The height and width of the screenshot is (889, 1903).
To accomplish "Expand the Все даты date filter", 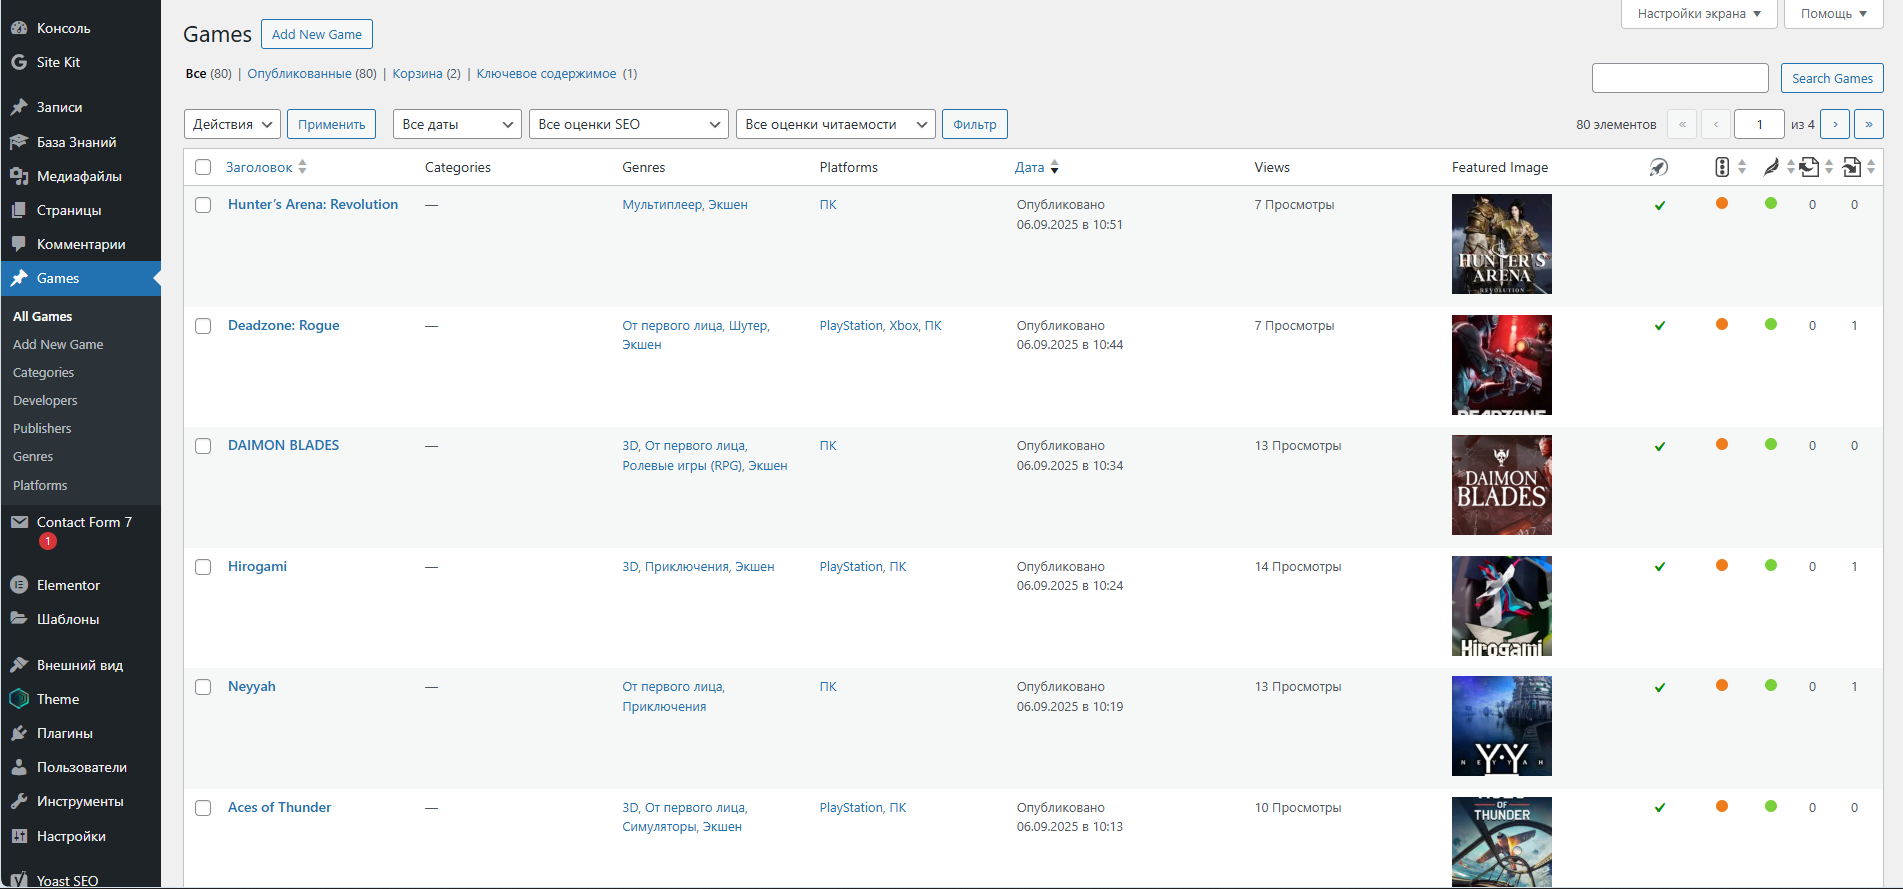I will 457,124.
